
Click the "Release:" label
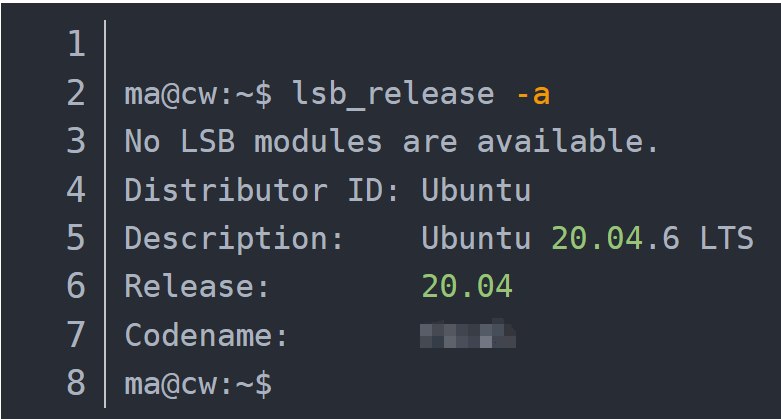coord(198,287)
